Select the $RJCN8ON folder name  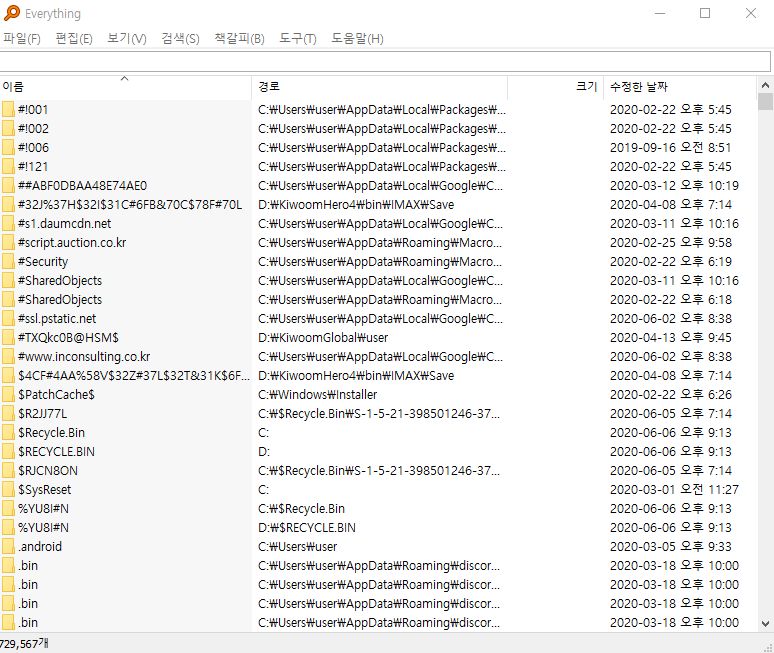point(48,471)
